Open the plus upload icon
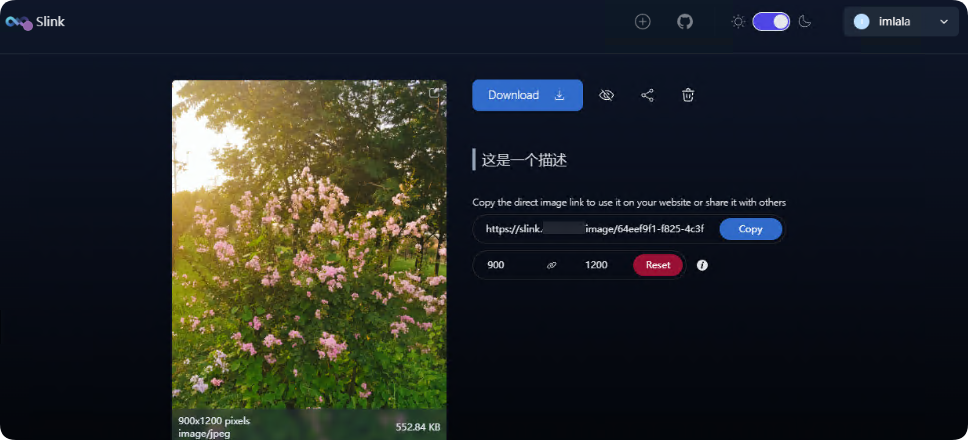Screen dimensions: 968x440 [x=643, y=22]
